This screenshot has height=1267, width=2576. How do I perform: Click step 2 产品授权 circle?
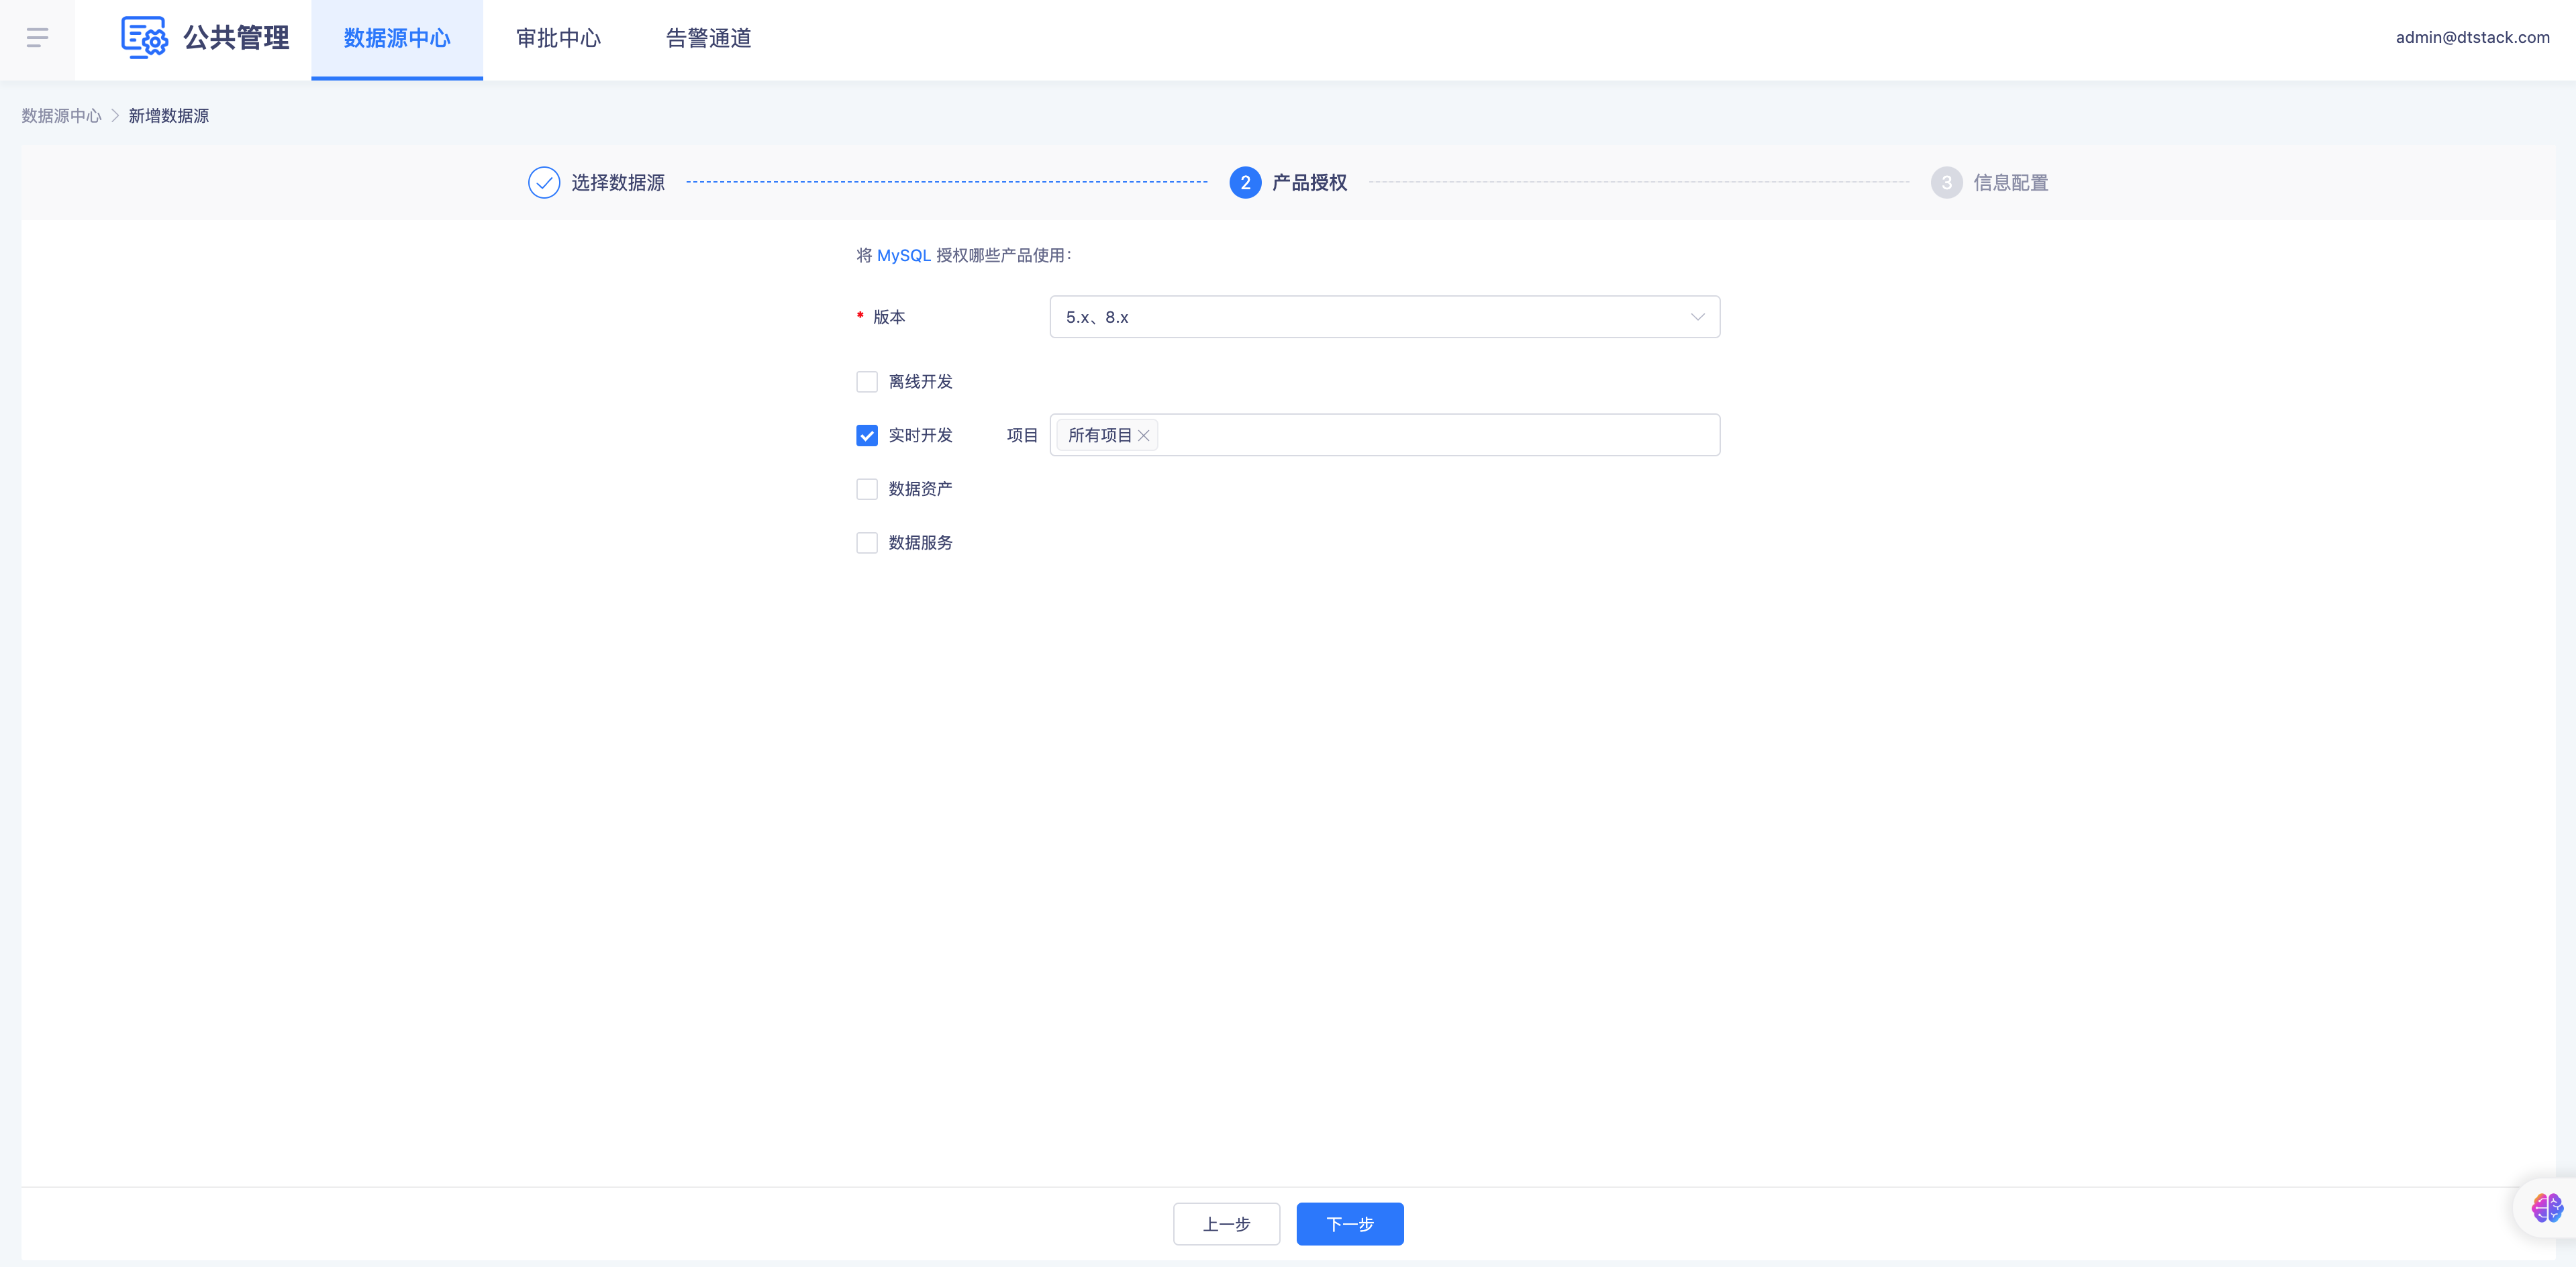click(x=1245, y=182)
